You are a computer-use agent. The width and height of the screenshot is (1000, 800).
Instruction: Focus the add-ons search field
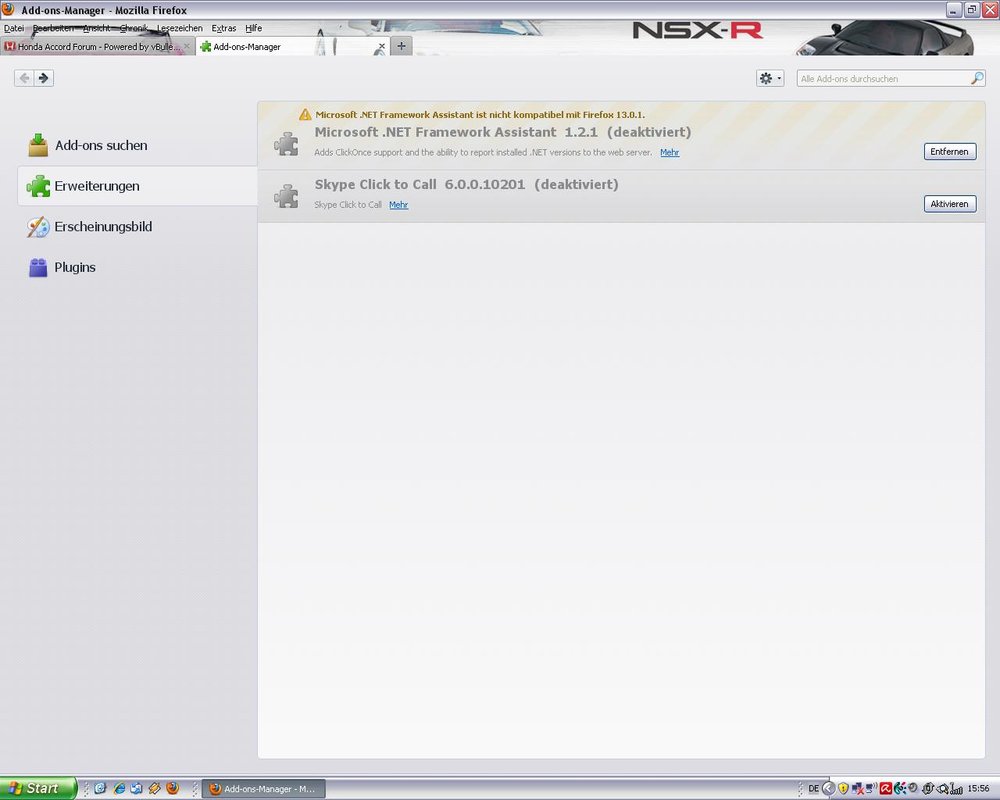tap(880, 78)
